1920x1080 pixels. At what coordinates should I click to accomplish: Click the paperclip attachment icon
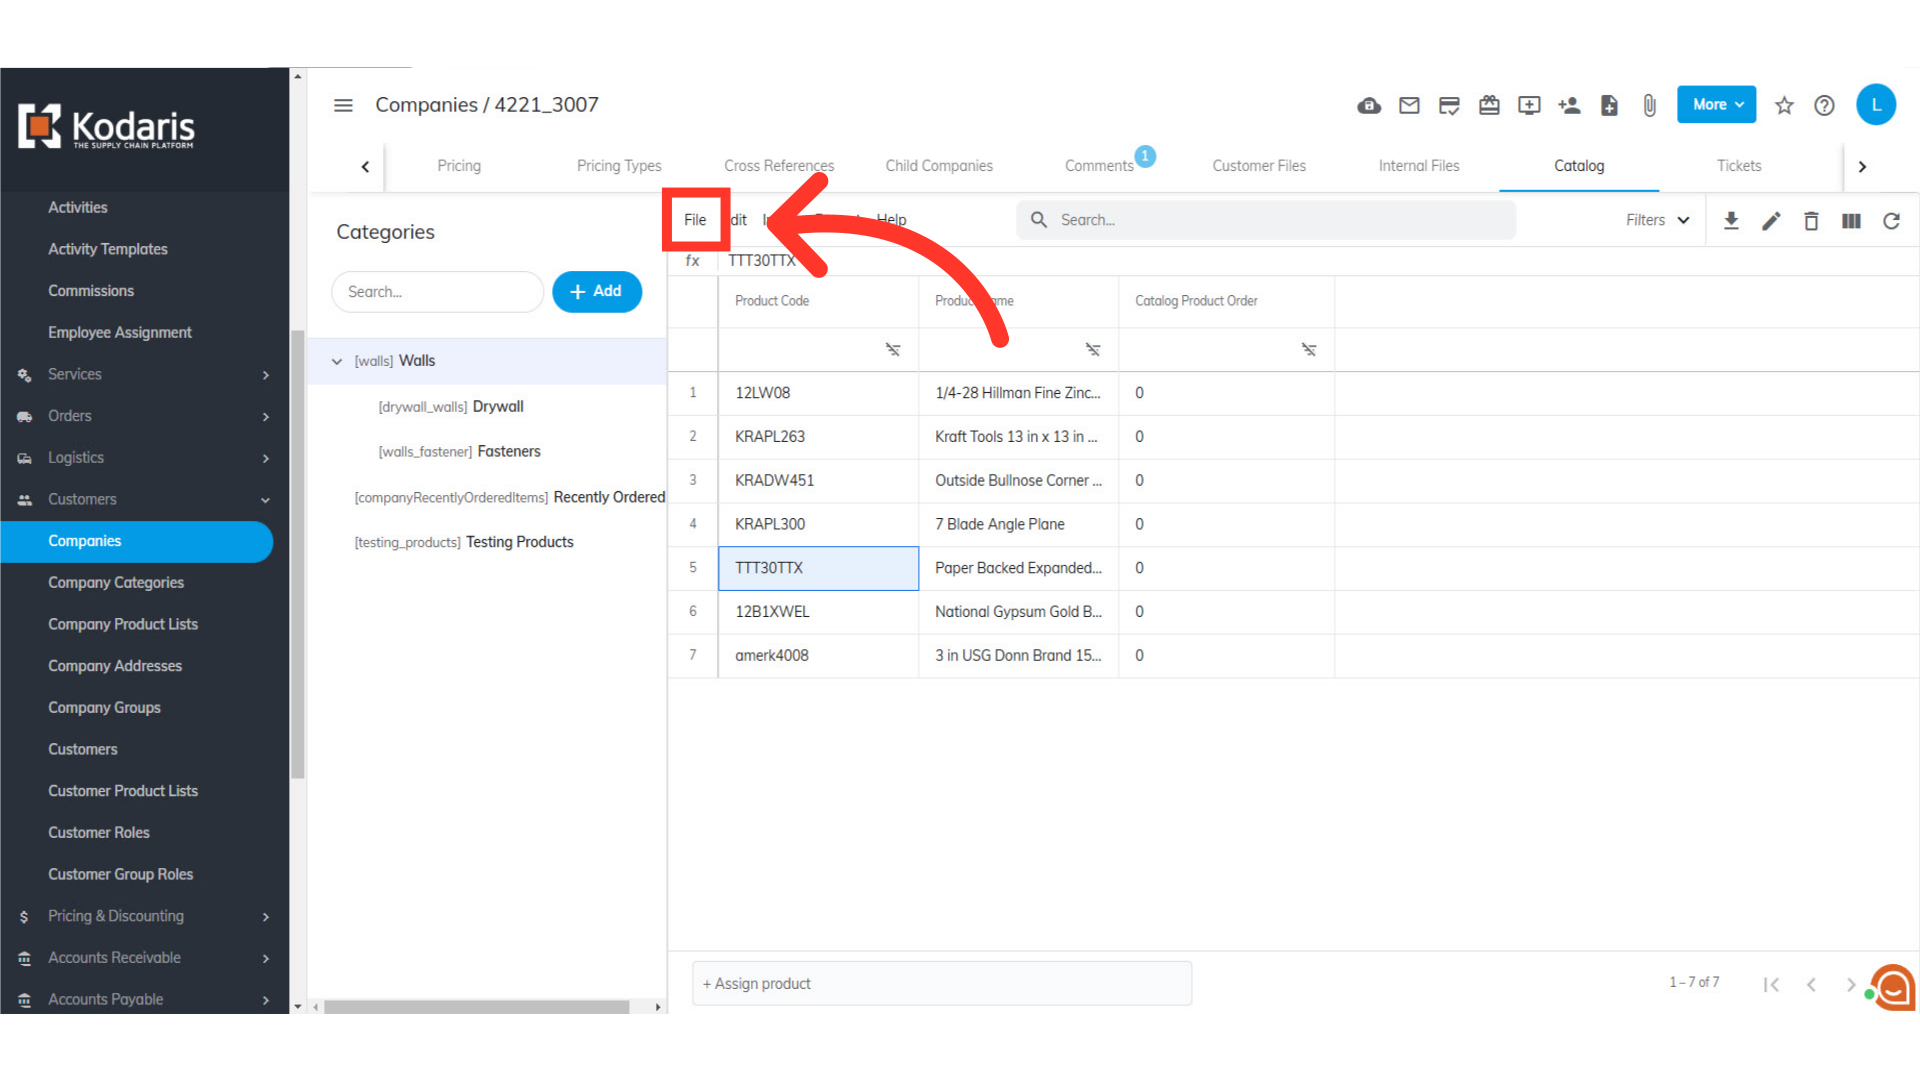(1649, 106)
